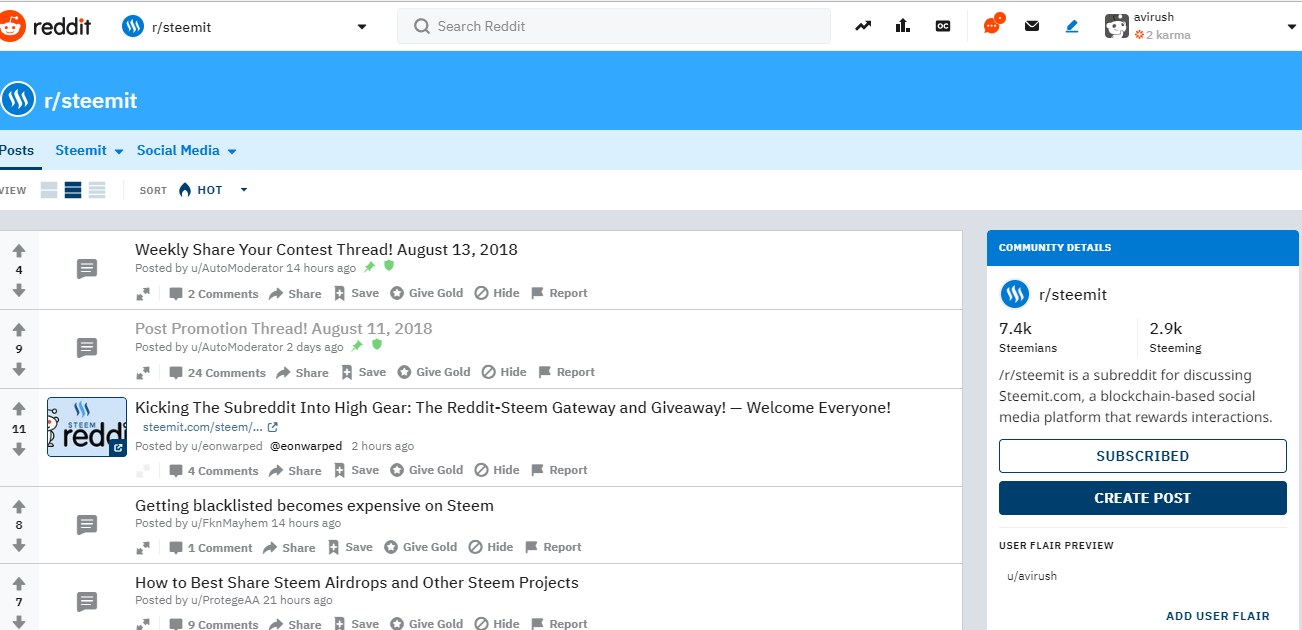Click the create post pencil icon
This screenshot has height=630, width=1302.
tap(1072, 26)
